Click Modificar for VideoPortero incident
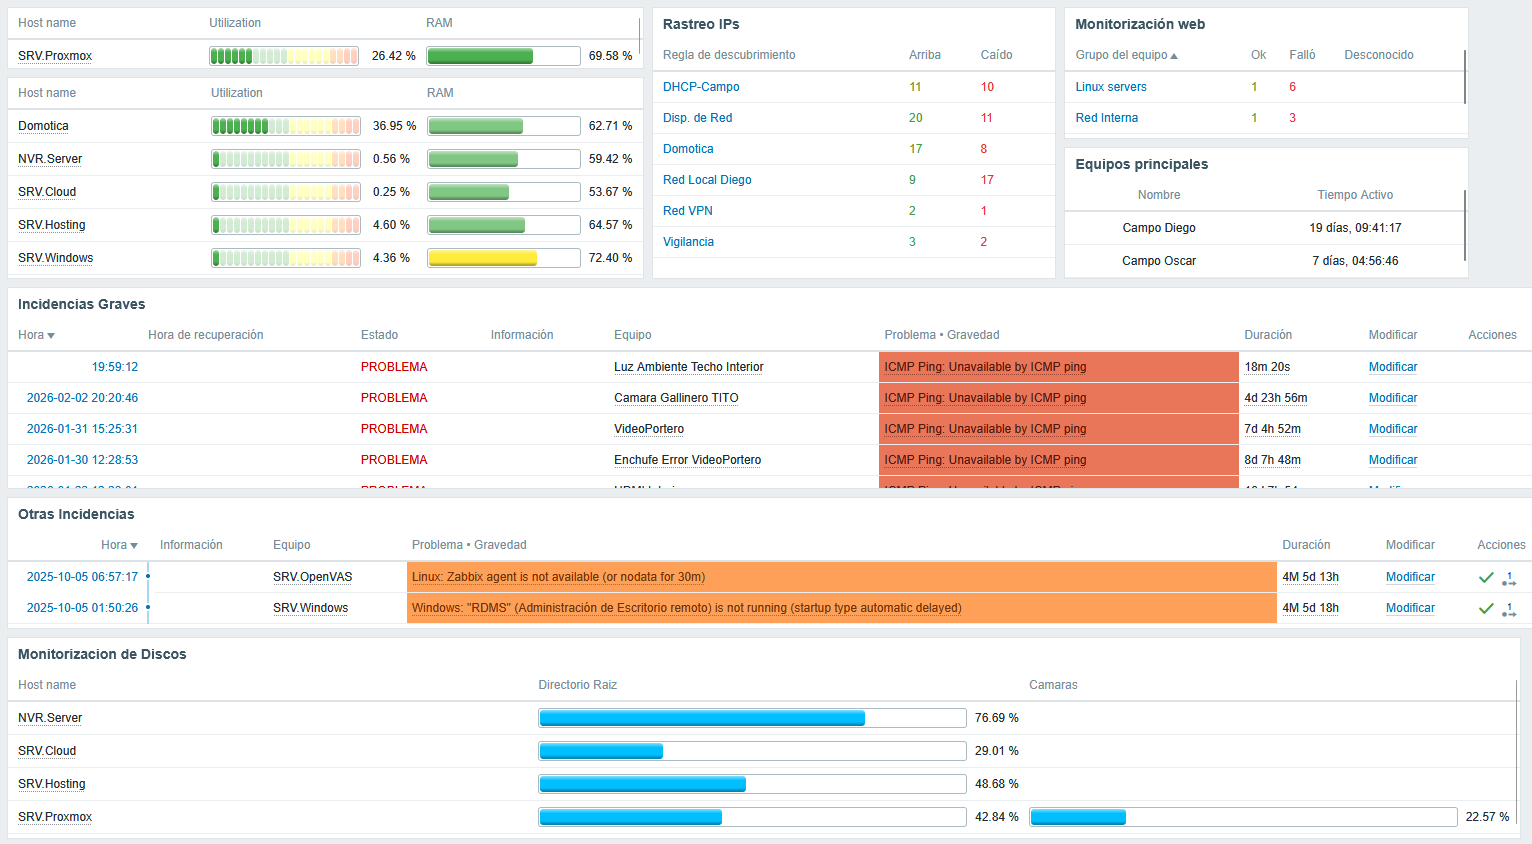Screen dimensions: 1532x844 pyautogui.click(x=1392, y=429)
